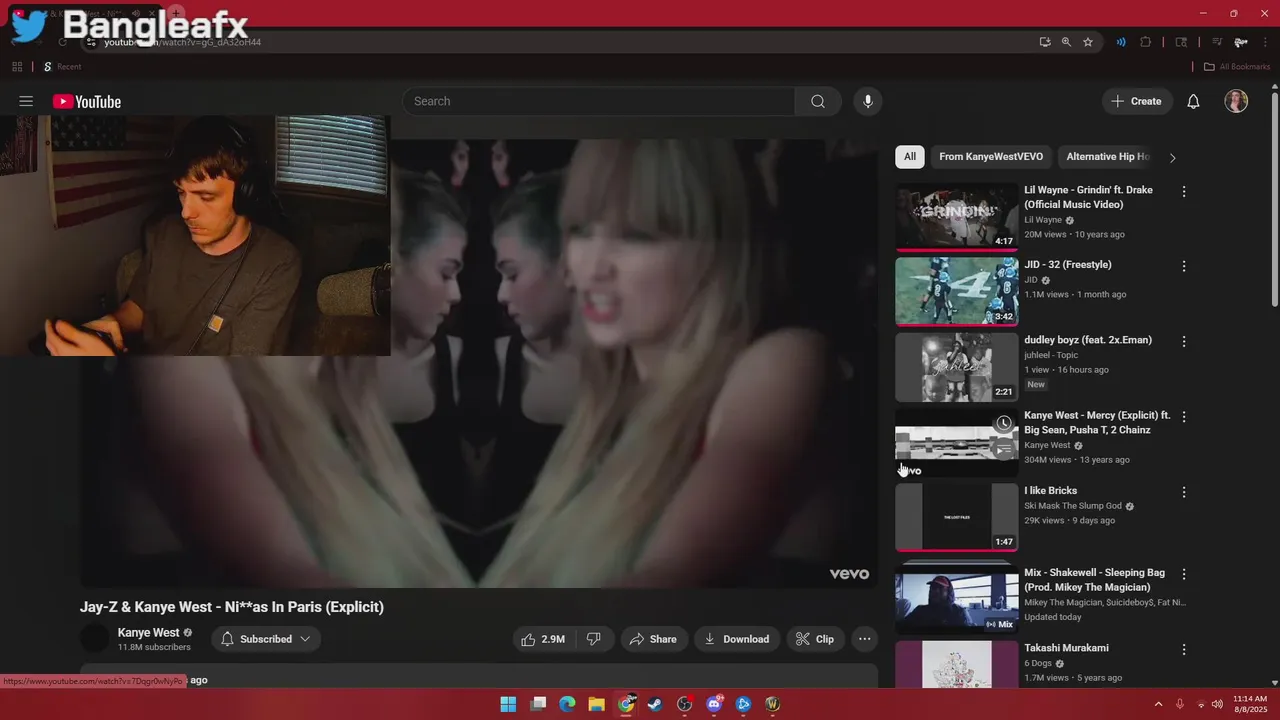Screen dimensions: 1280x720
Task: Open the Create menu button
Action: coord(1137,101)
